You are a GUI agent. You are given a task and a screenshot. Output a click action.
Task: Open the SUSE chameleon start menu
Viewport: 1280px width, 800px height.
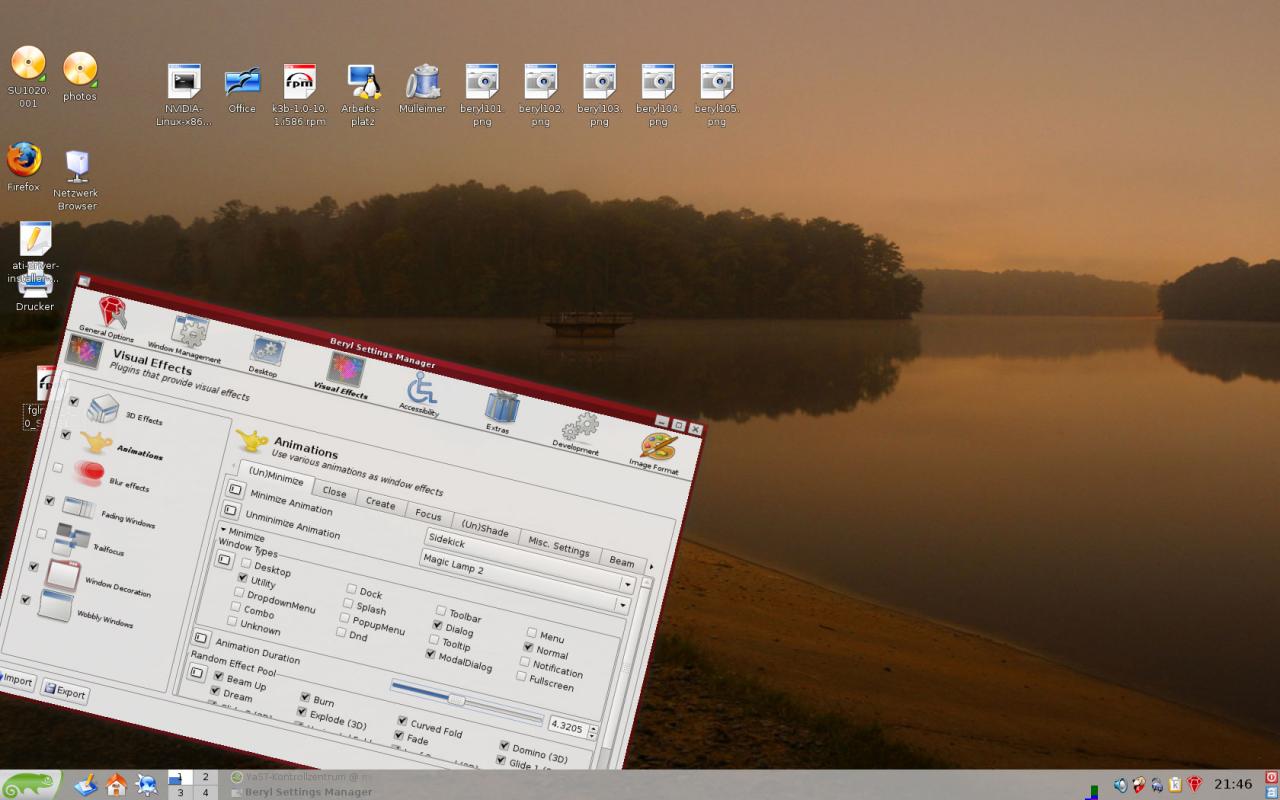point(31,784)
